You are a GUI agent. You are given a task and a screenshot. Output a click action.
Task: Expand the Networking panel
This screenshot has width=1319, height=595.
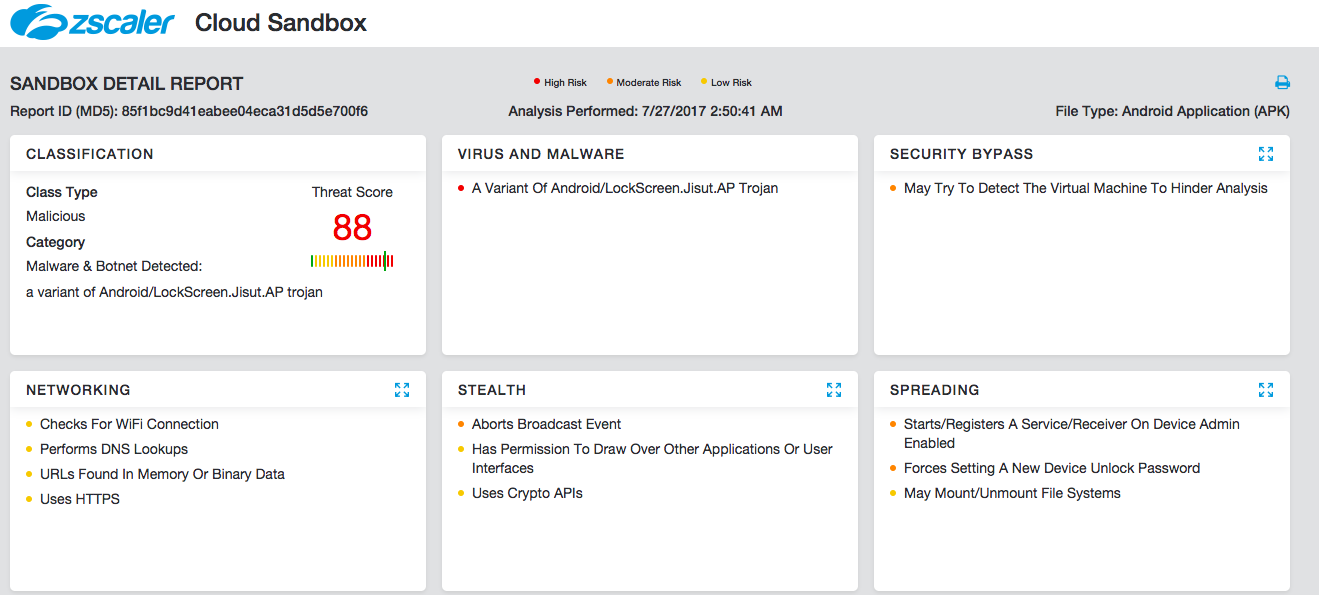coord(402,390)
